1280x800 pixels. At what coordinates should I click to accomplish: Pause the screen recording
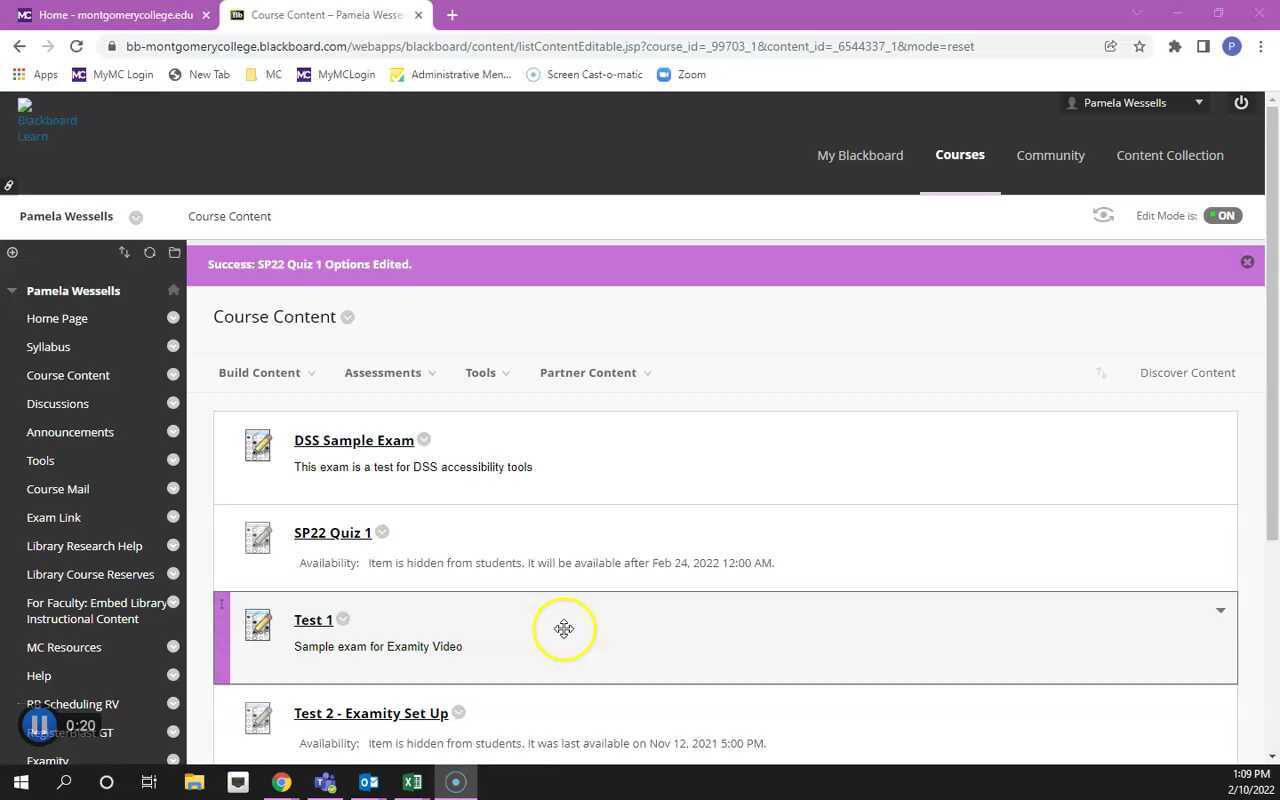pos(39,725)
